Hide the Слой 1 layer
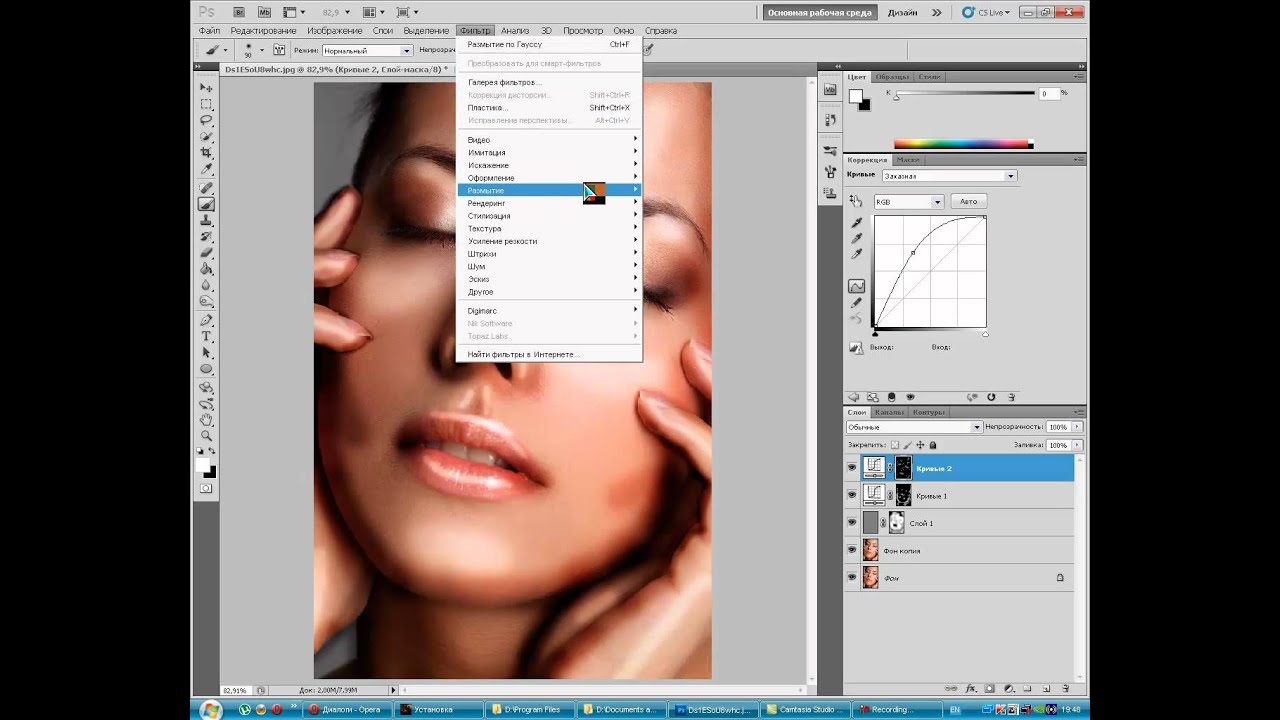 [852, 523]
